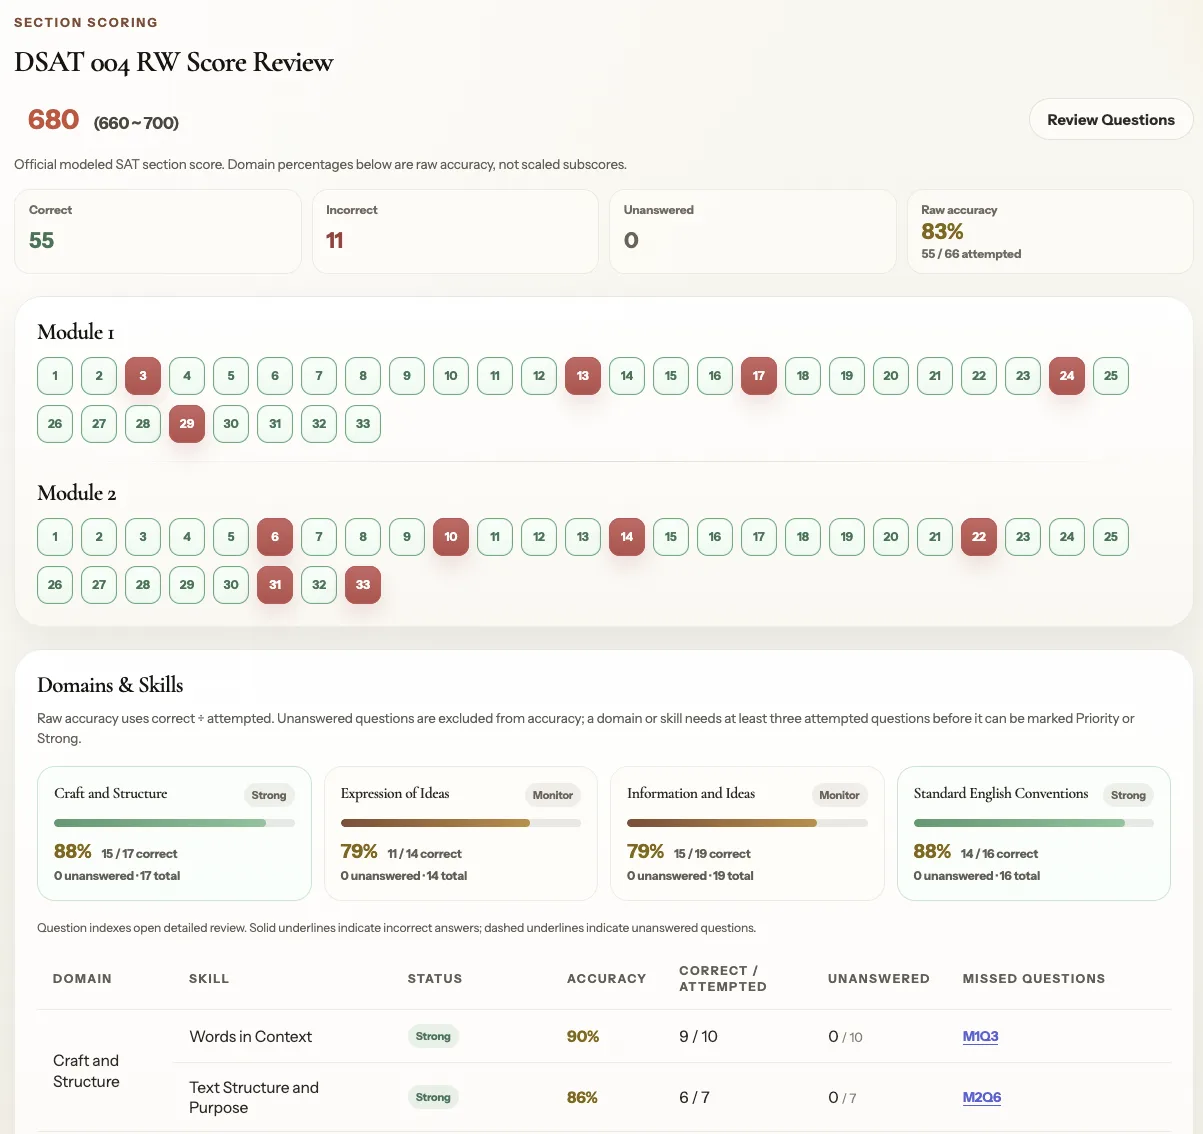This screenshot has width=1203, height=1134.
Task: Select the Craft and Structure domain card
Action: pos(175,834)
